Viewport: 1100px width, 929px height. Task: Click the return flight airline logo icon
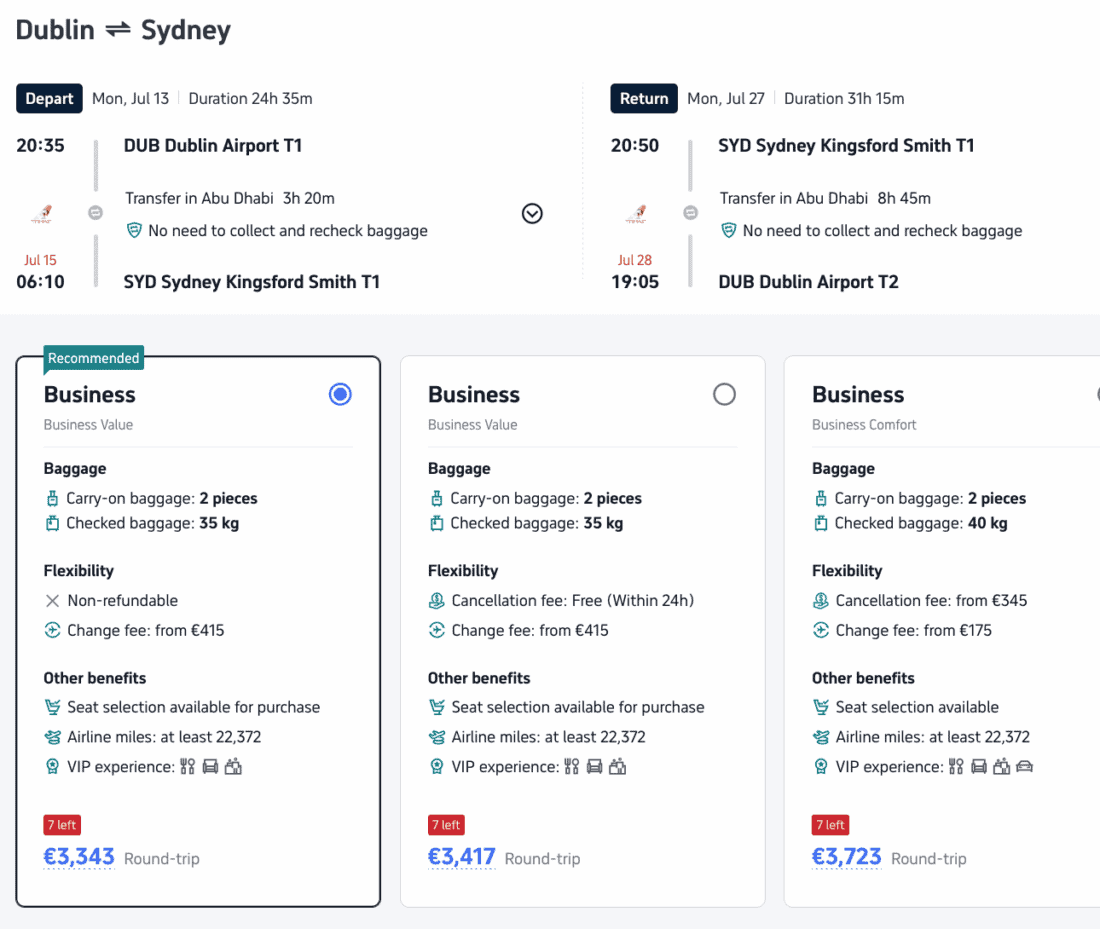636,213
